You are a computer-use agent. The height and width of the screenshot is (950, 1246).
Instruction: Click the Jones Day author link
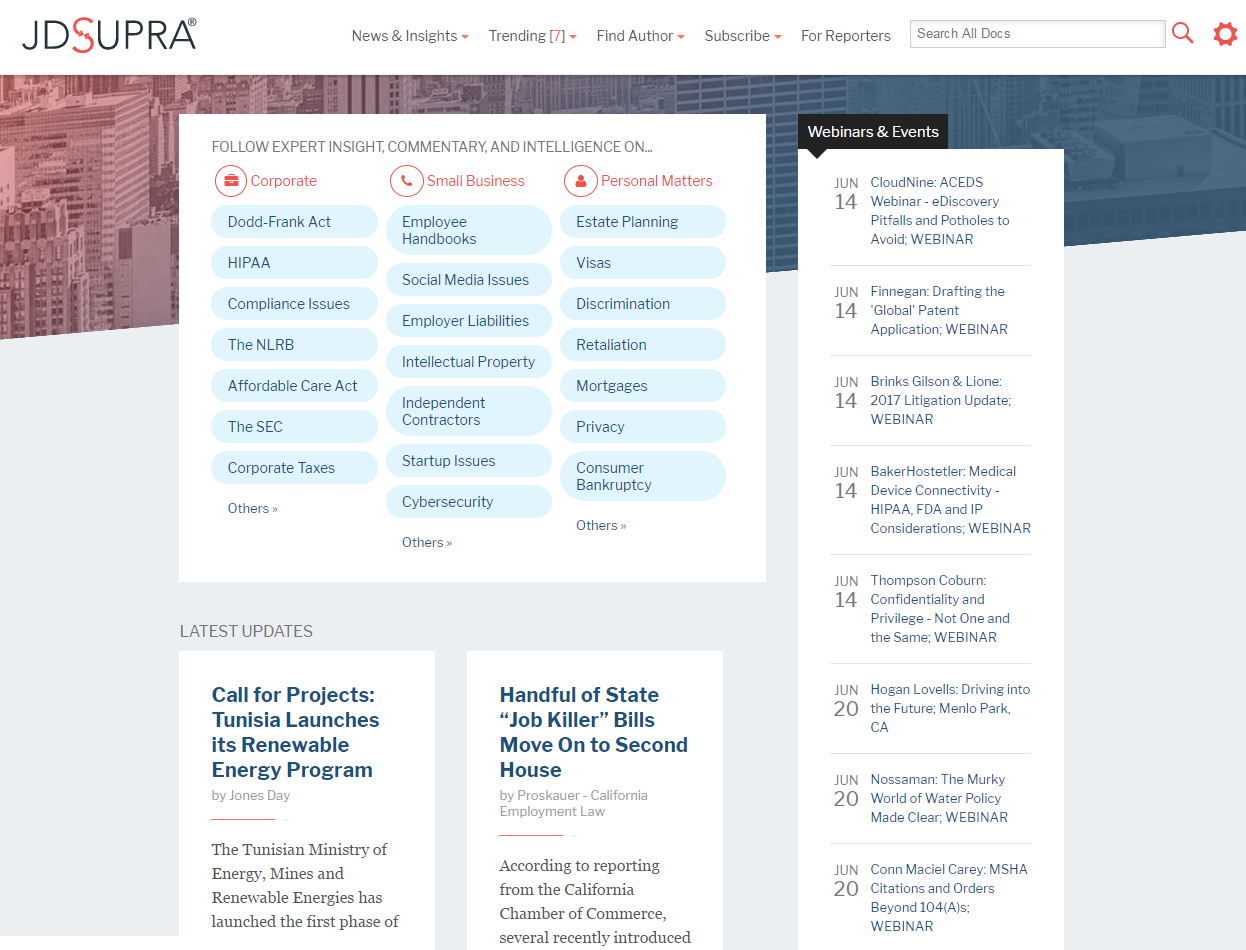[x=259, y=795]
